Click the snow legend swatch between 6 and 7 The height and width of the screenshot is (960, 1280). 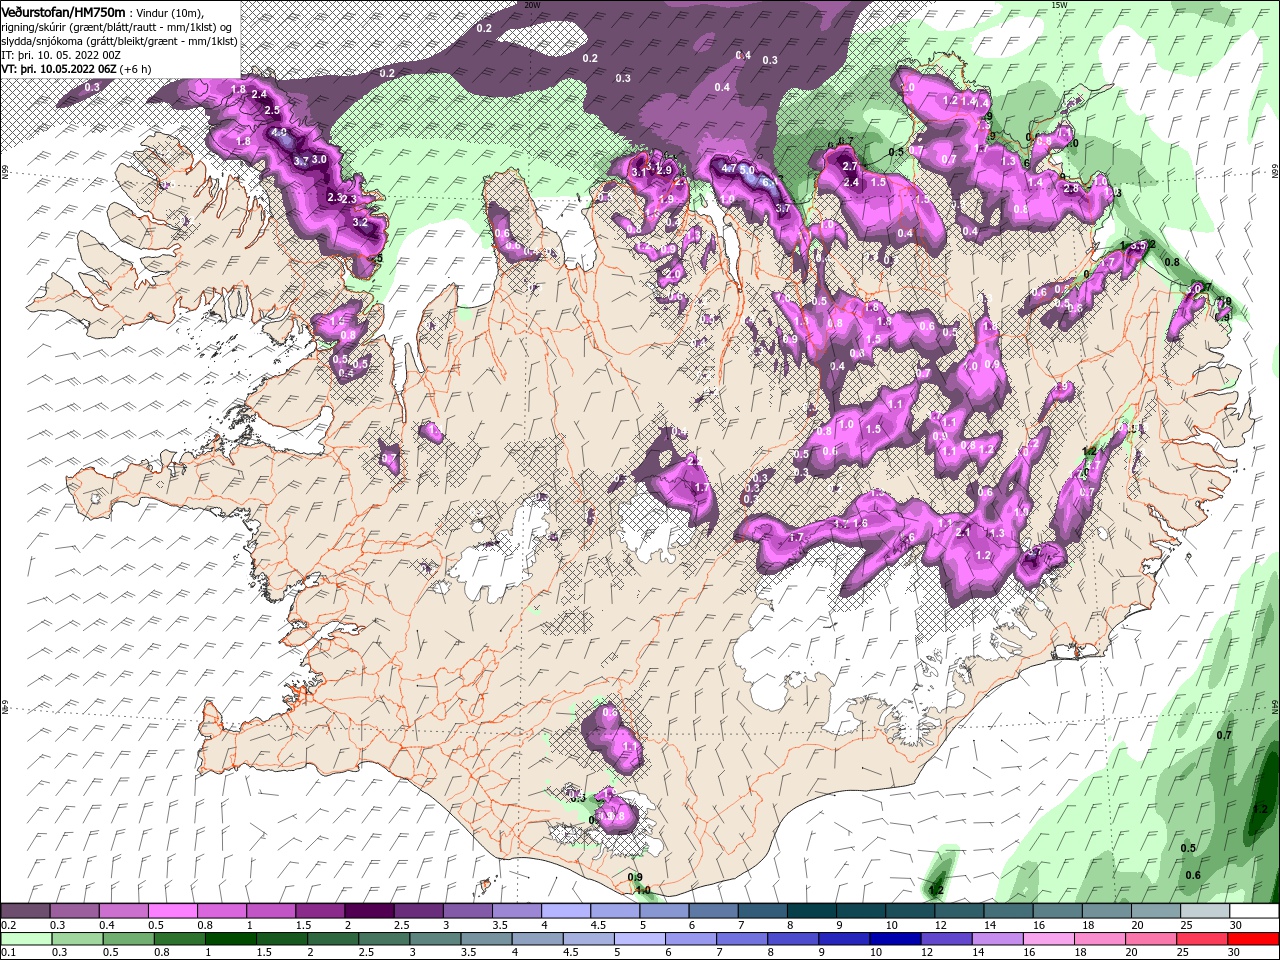click(714, 911)
